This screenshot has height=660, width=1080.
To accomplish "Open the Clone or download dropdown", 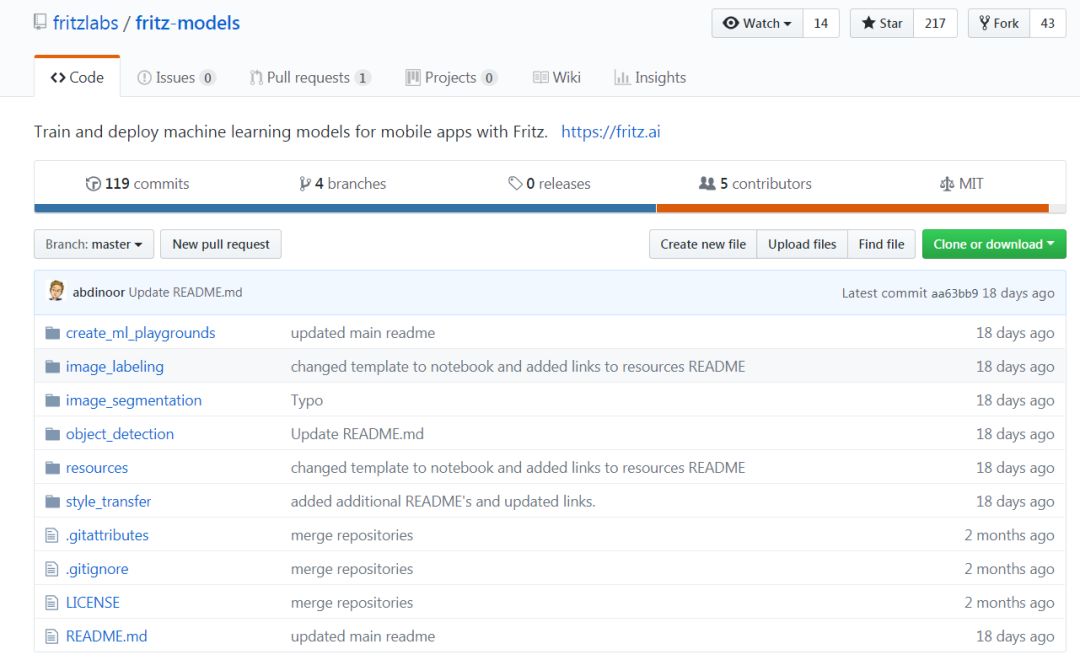I will 993,244.
